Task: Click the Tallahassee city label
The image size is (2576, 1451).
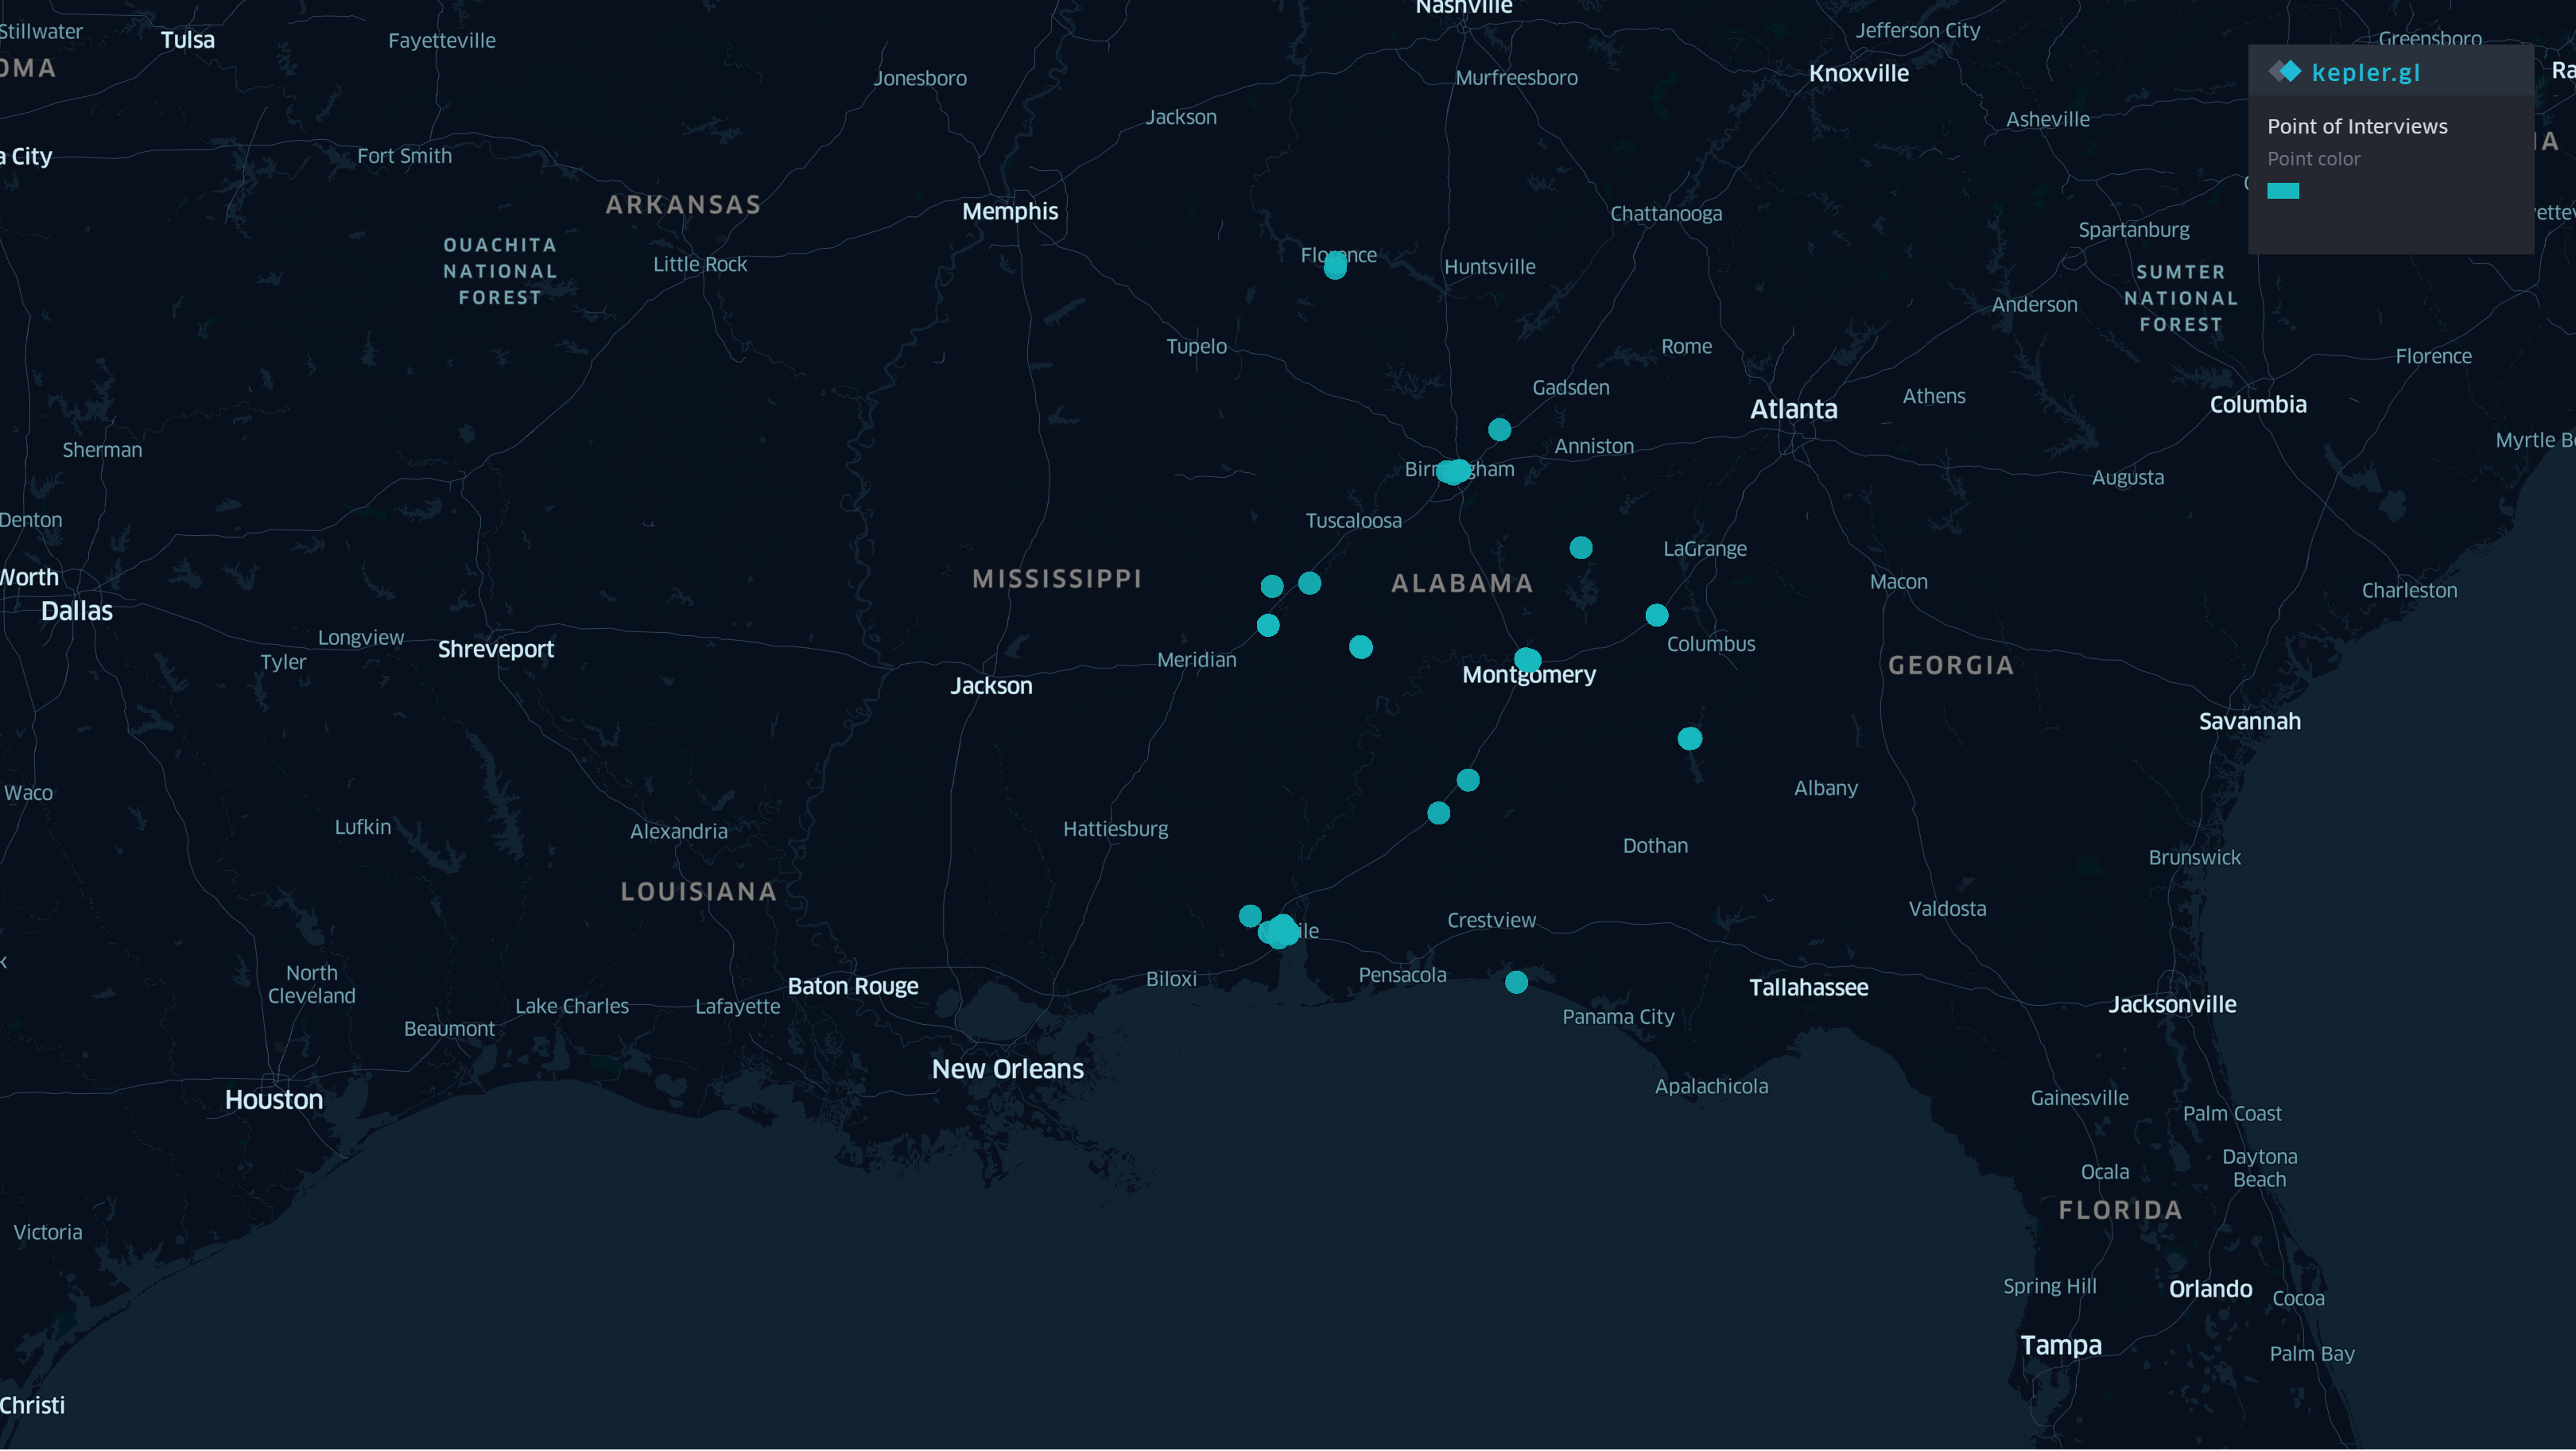Action: coord(1808,988)
